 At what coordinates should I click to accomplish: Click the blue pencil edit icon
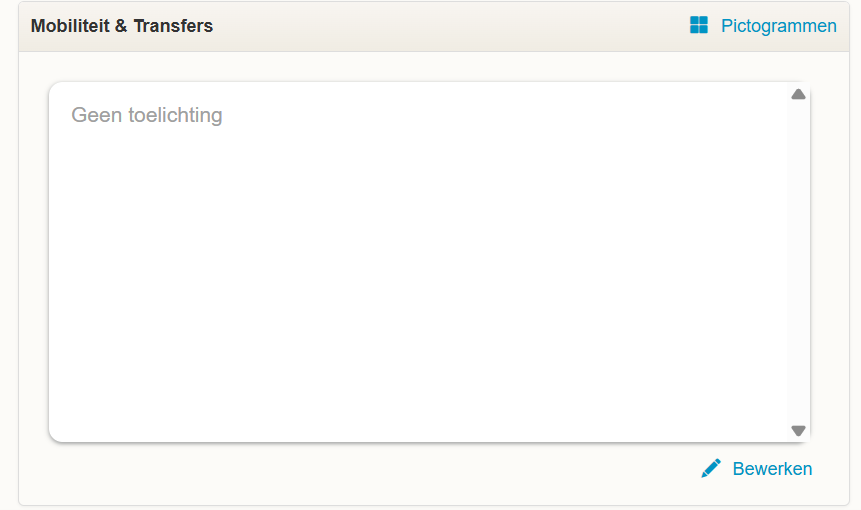coord(711,468)
